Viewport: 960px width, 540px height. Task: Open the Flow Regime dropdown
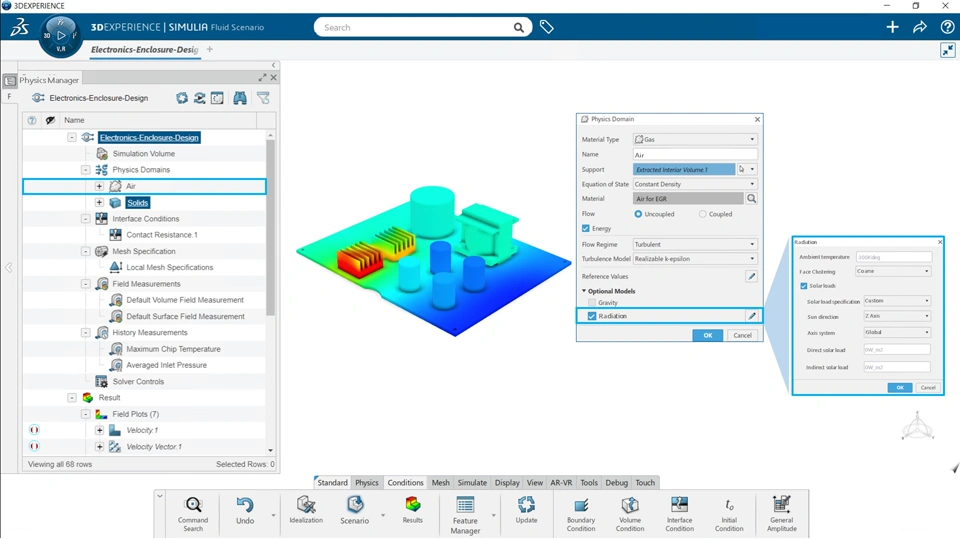click(695, 244)
